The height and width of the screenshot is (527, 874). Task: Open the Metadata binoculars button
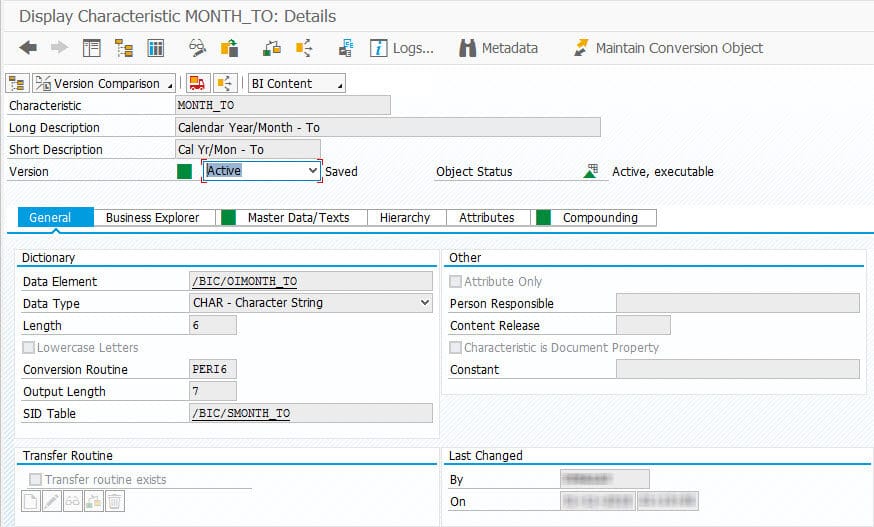point(498,48)
